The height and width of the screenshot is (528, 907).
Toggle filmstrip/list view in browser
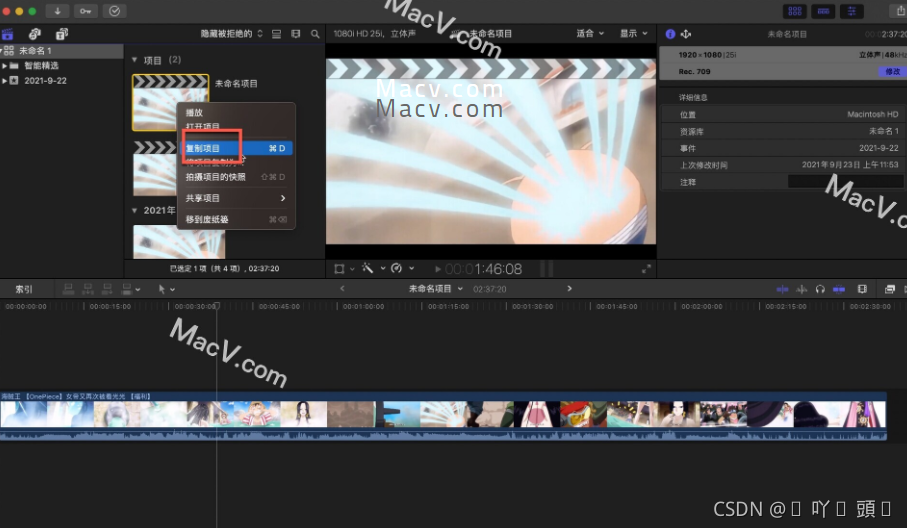click(x=276, y=34)
